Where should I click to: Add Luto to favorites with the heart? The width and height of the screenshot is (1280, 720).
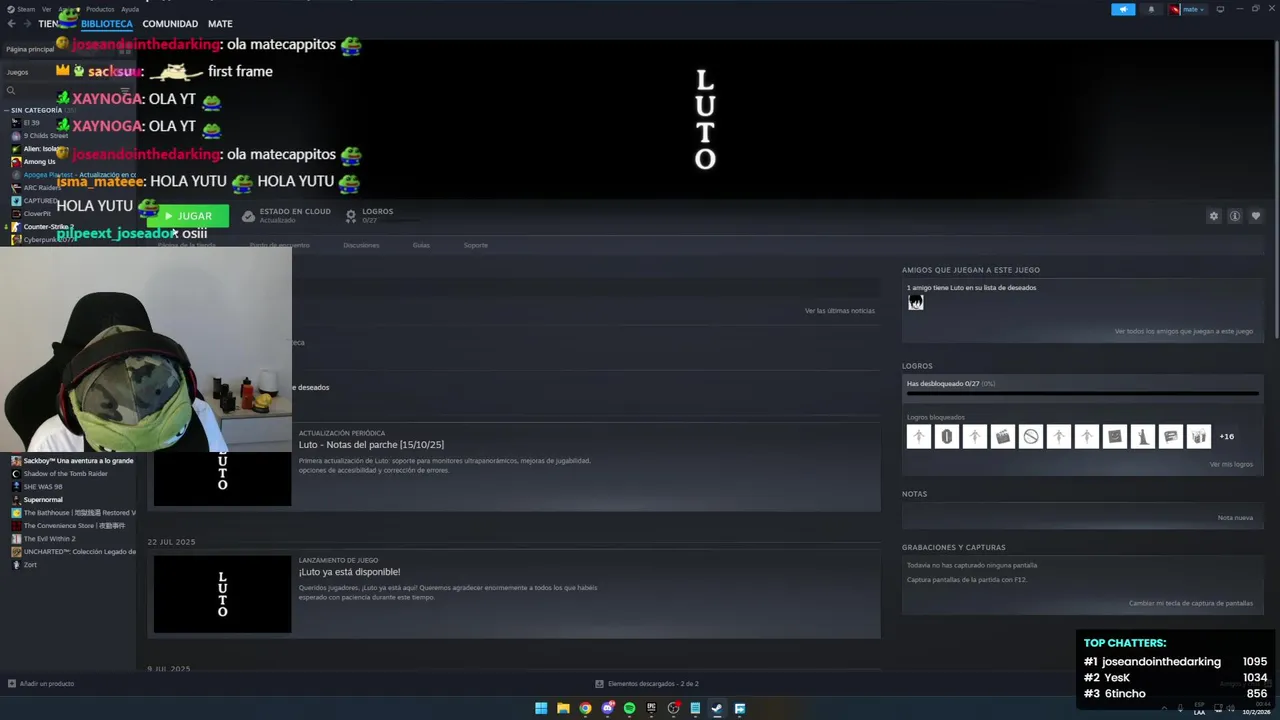1256,216
